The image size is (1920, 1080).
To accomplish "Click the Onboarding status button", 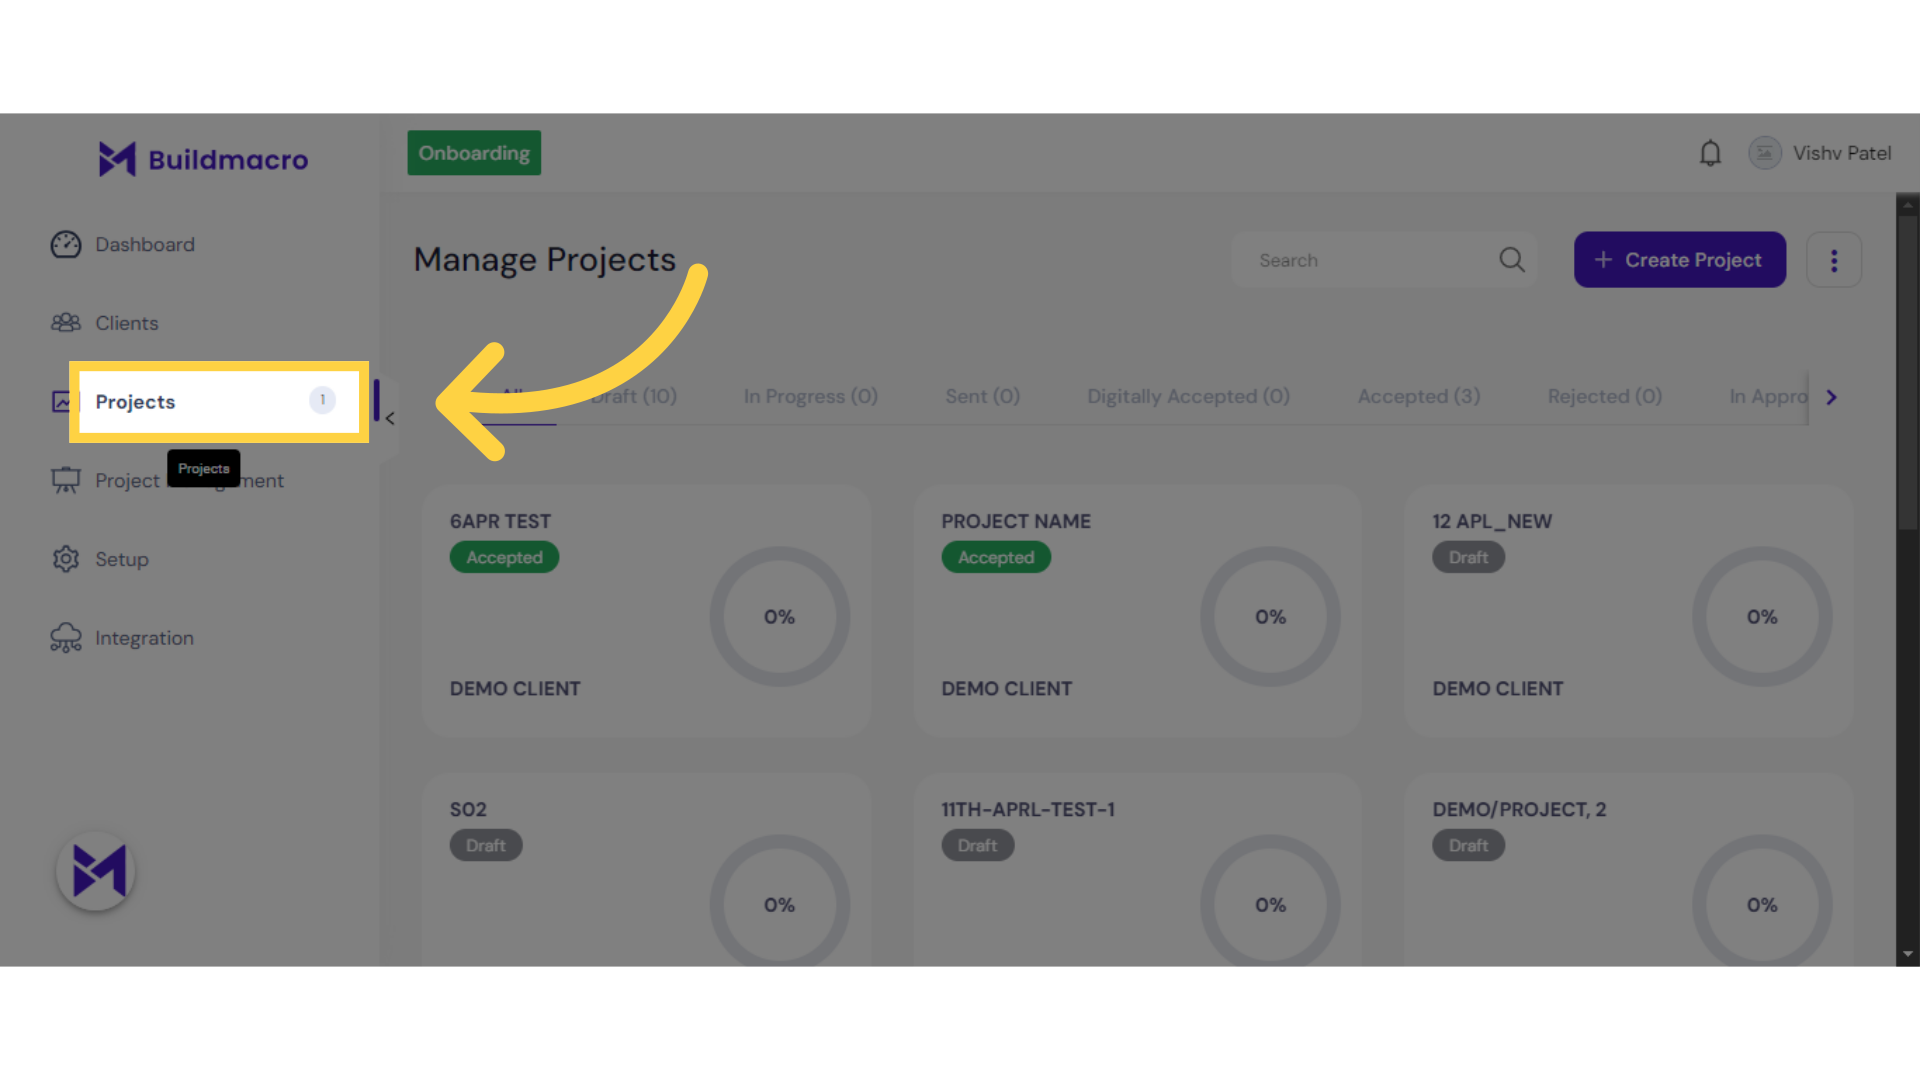I will [x=473, y=153].
